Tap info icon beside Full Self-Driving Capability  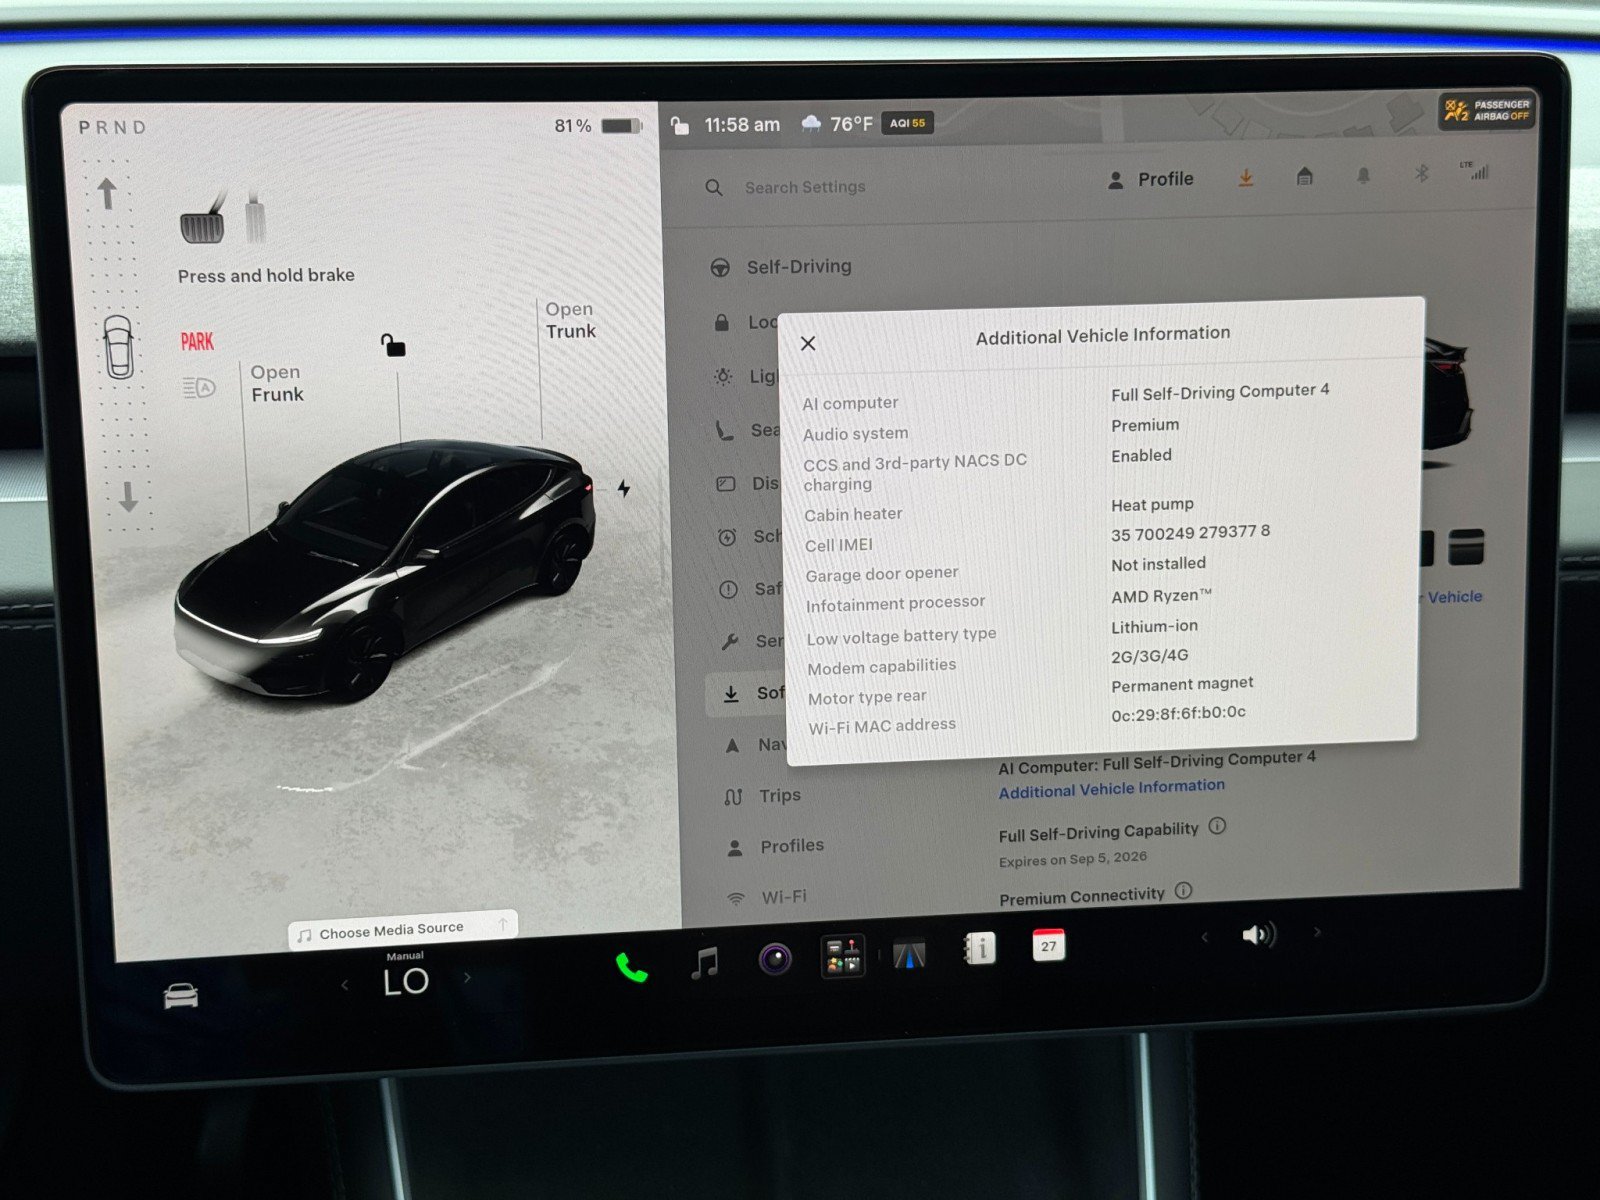click(x=1217, y=826)
